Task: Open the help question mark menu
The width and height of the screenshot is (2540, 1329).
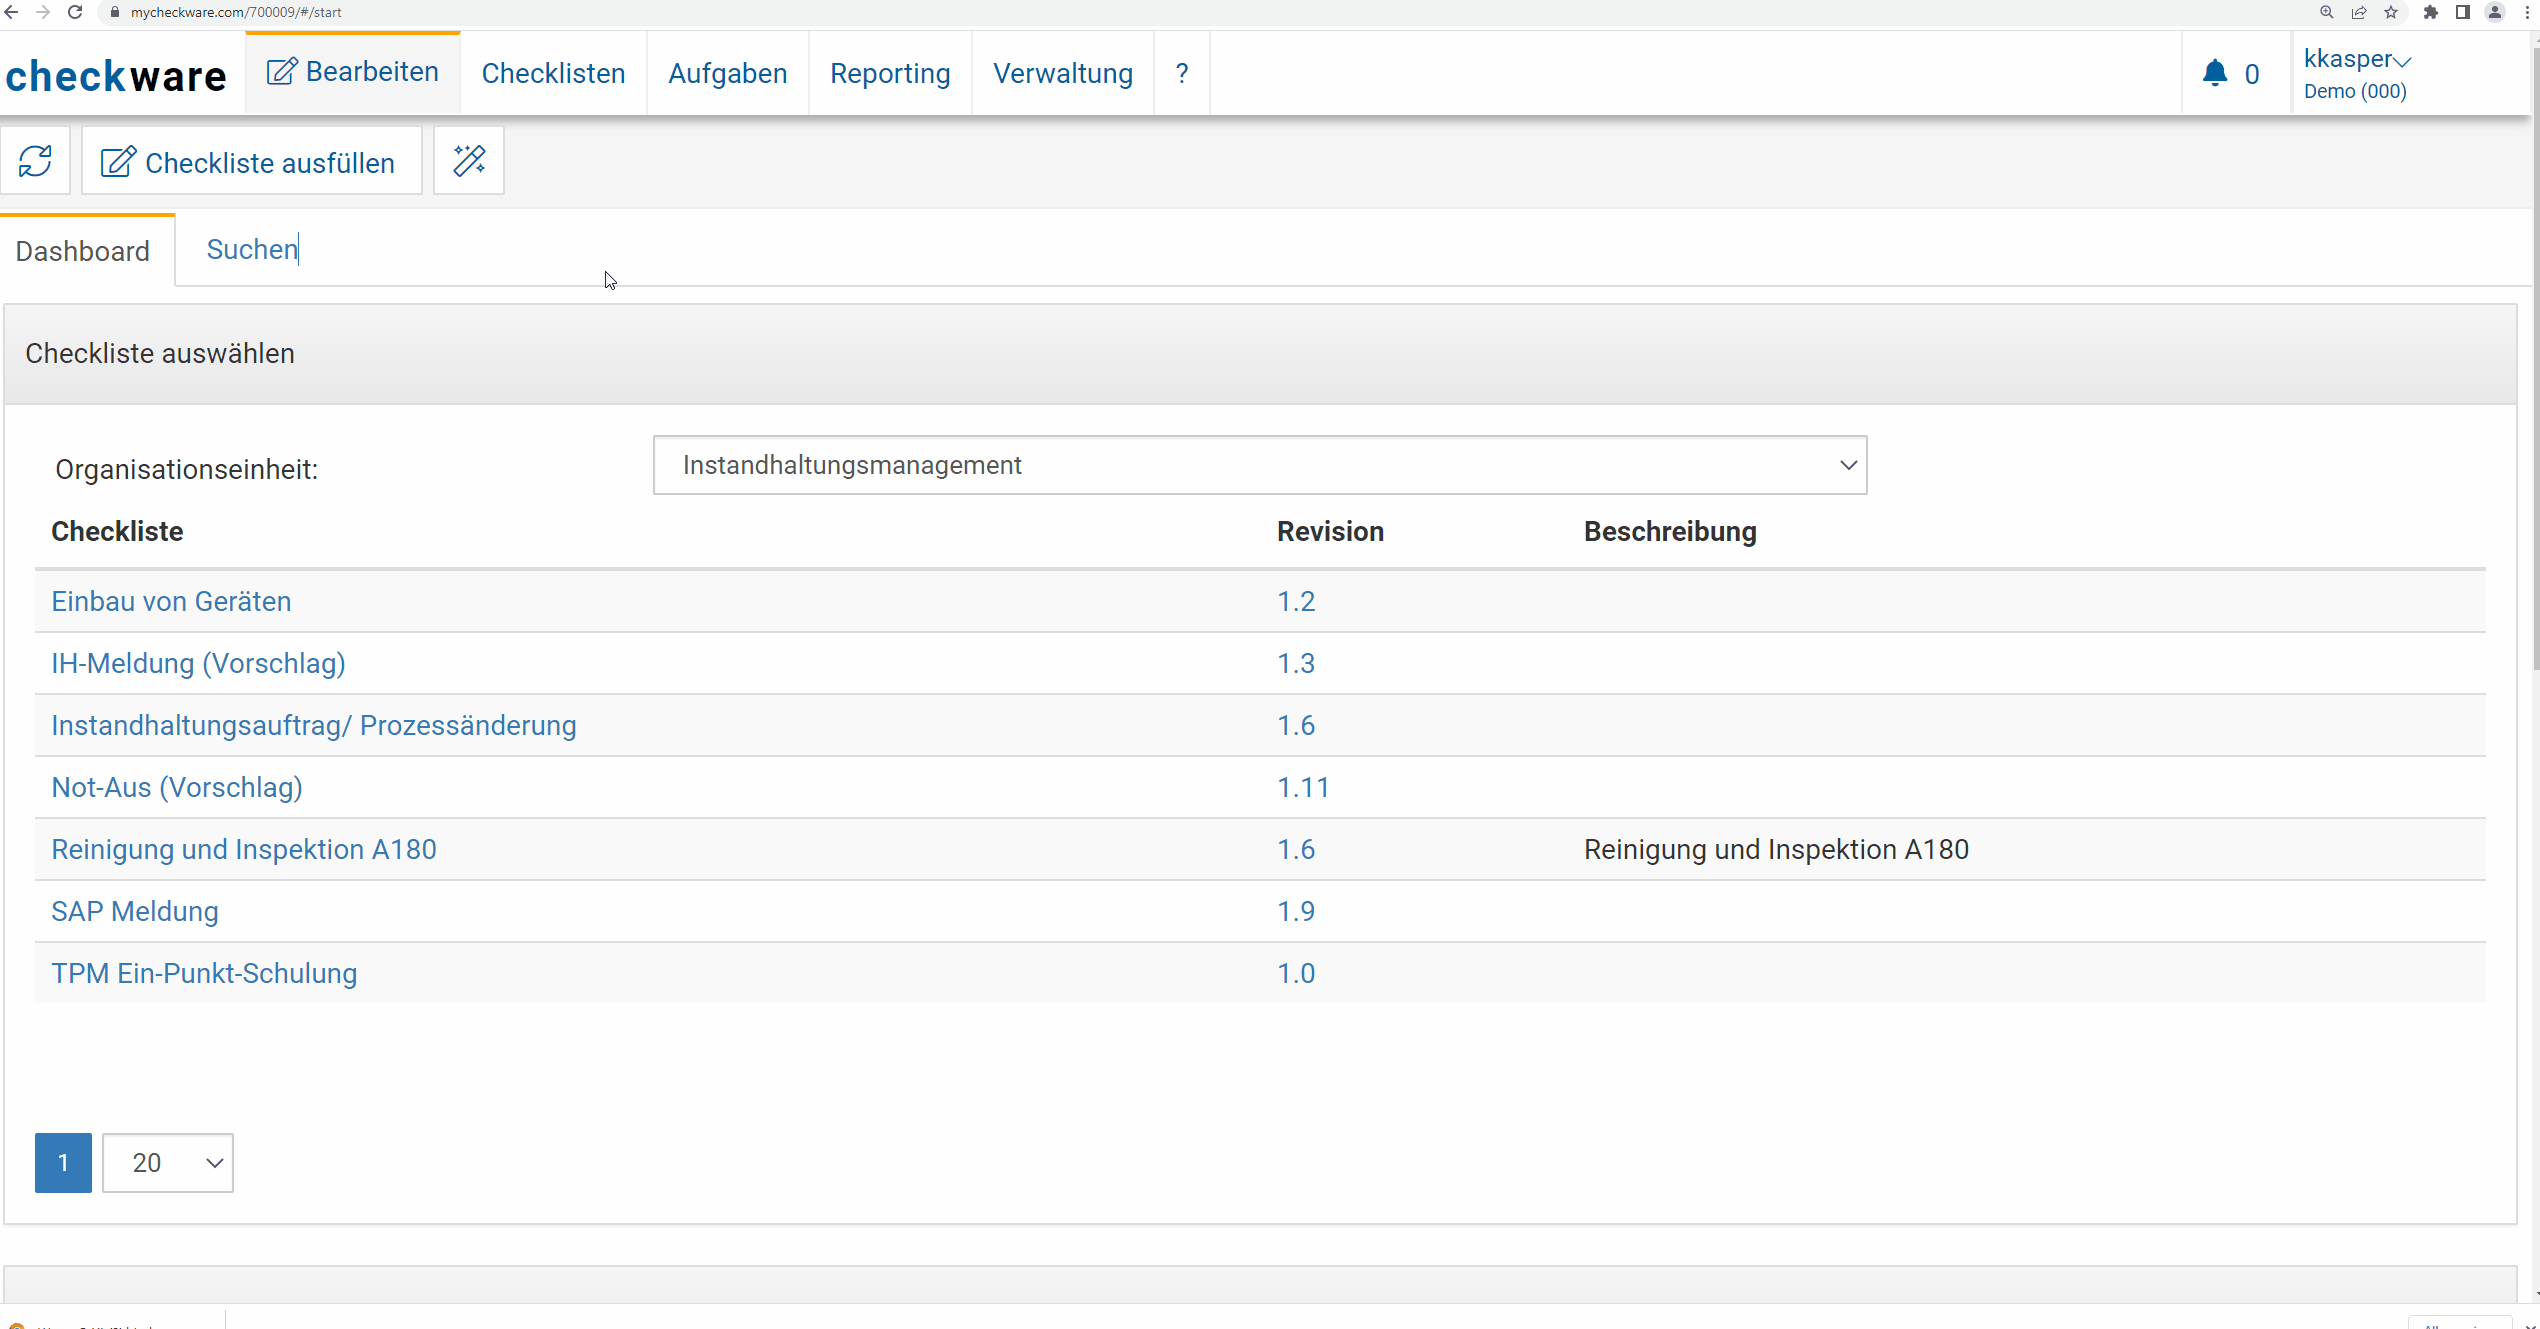Action: 1182,73
